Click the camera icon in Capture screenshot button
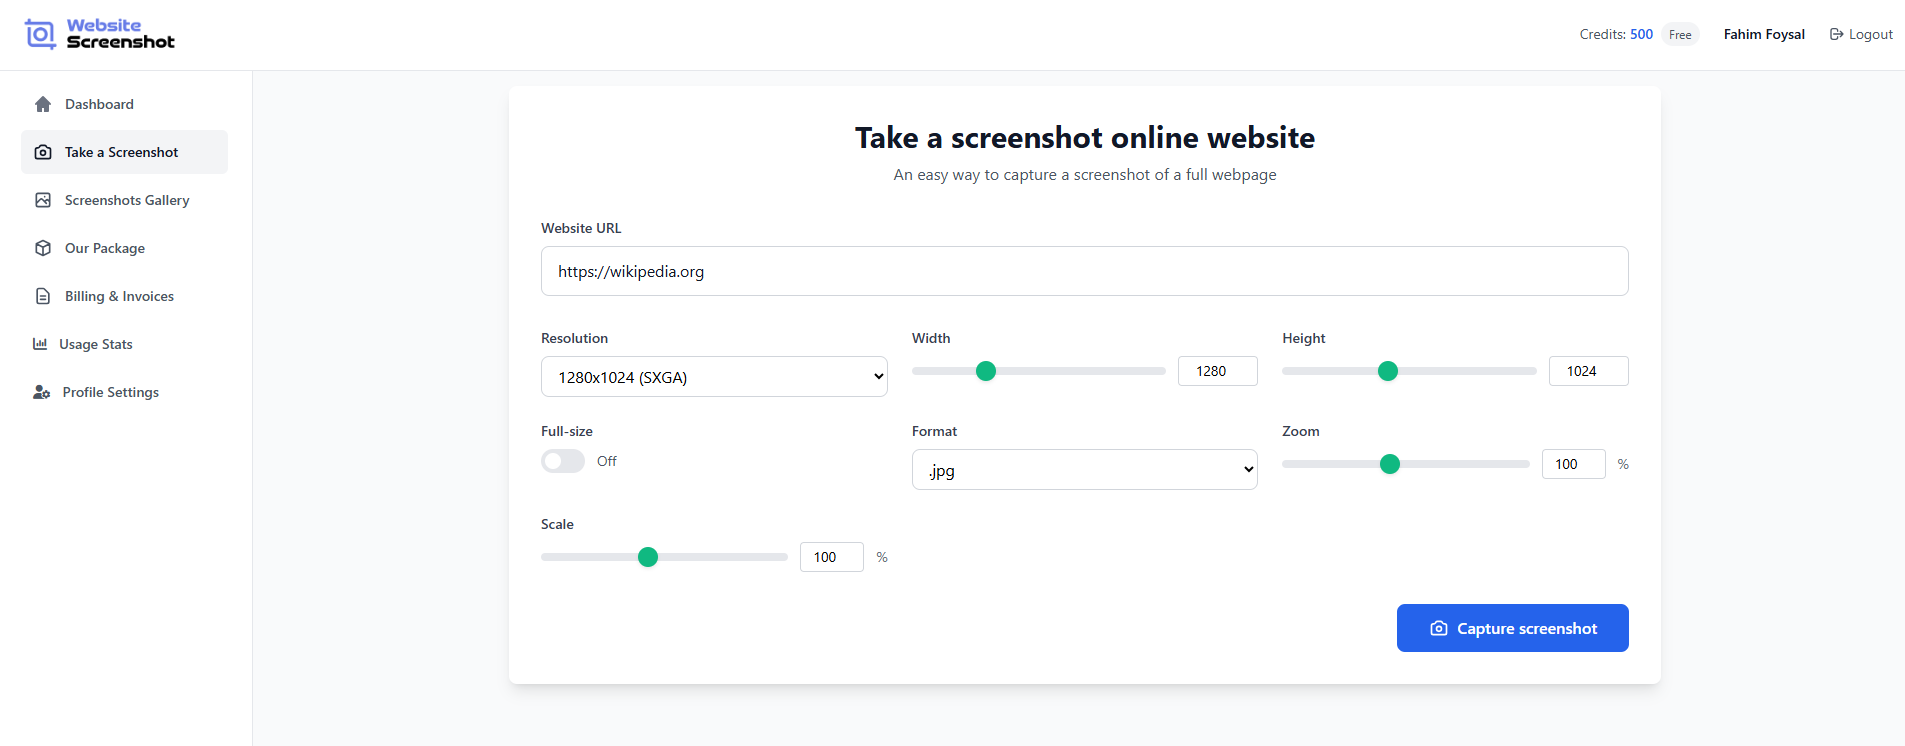1905x746 pixels. click(1439, 628)
